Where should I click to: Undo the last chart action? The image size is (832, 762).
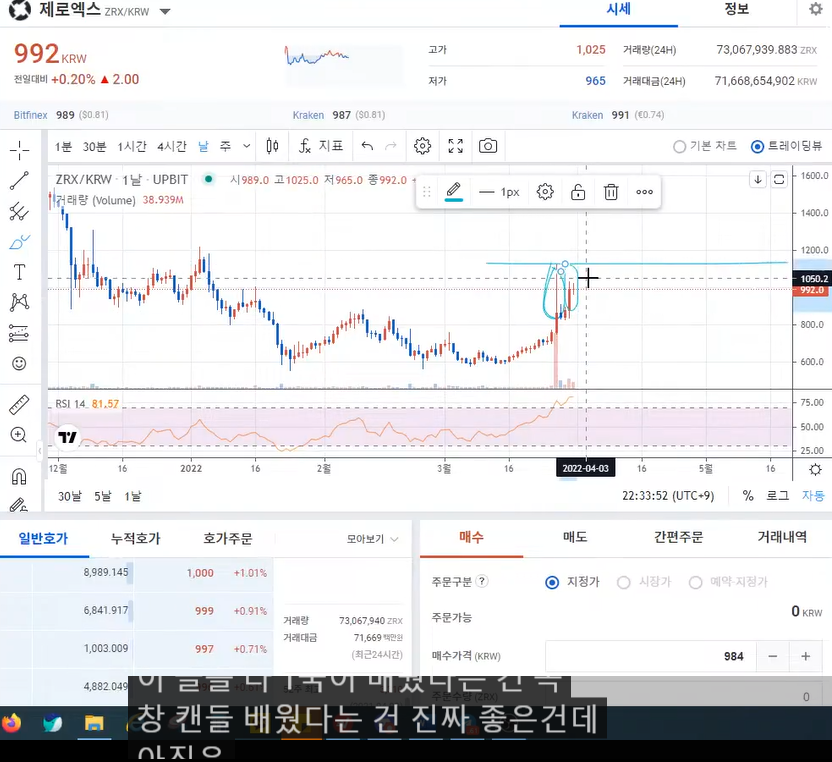pyautogui.click(x=367, y=146)
